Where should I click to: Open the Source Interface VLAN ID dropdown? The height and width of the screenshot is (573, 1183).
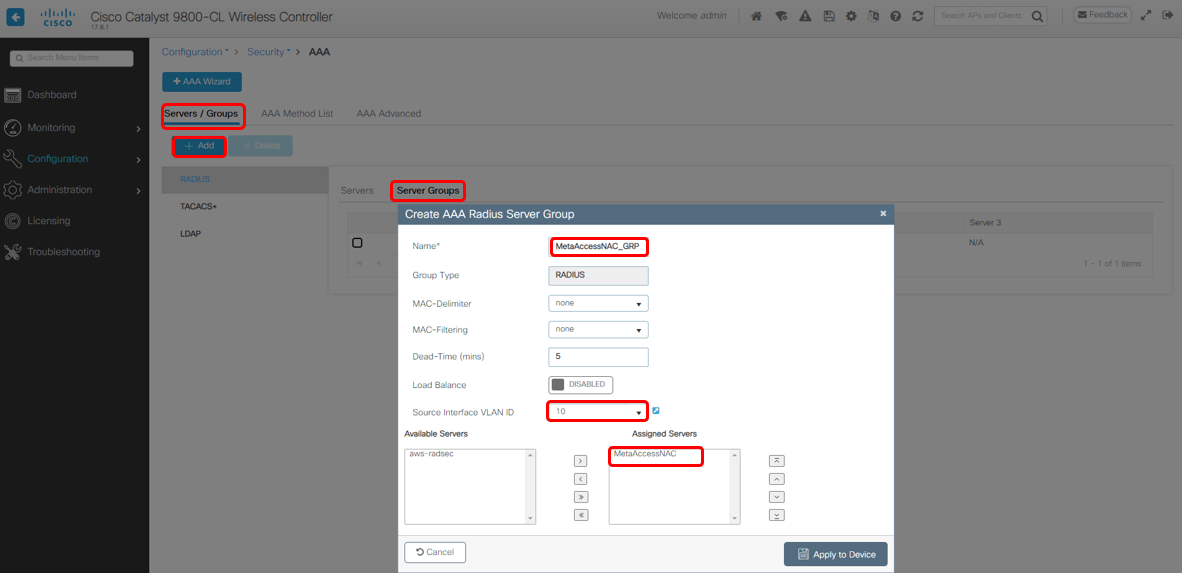[597, 411]
